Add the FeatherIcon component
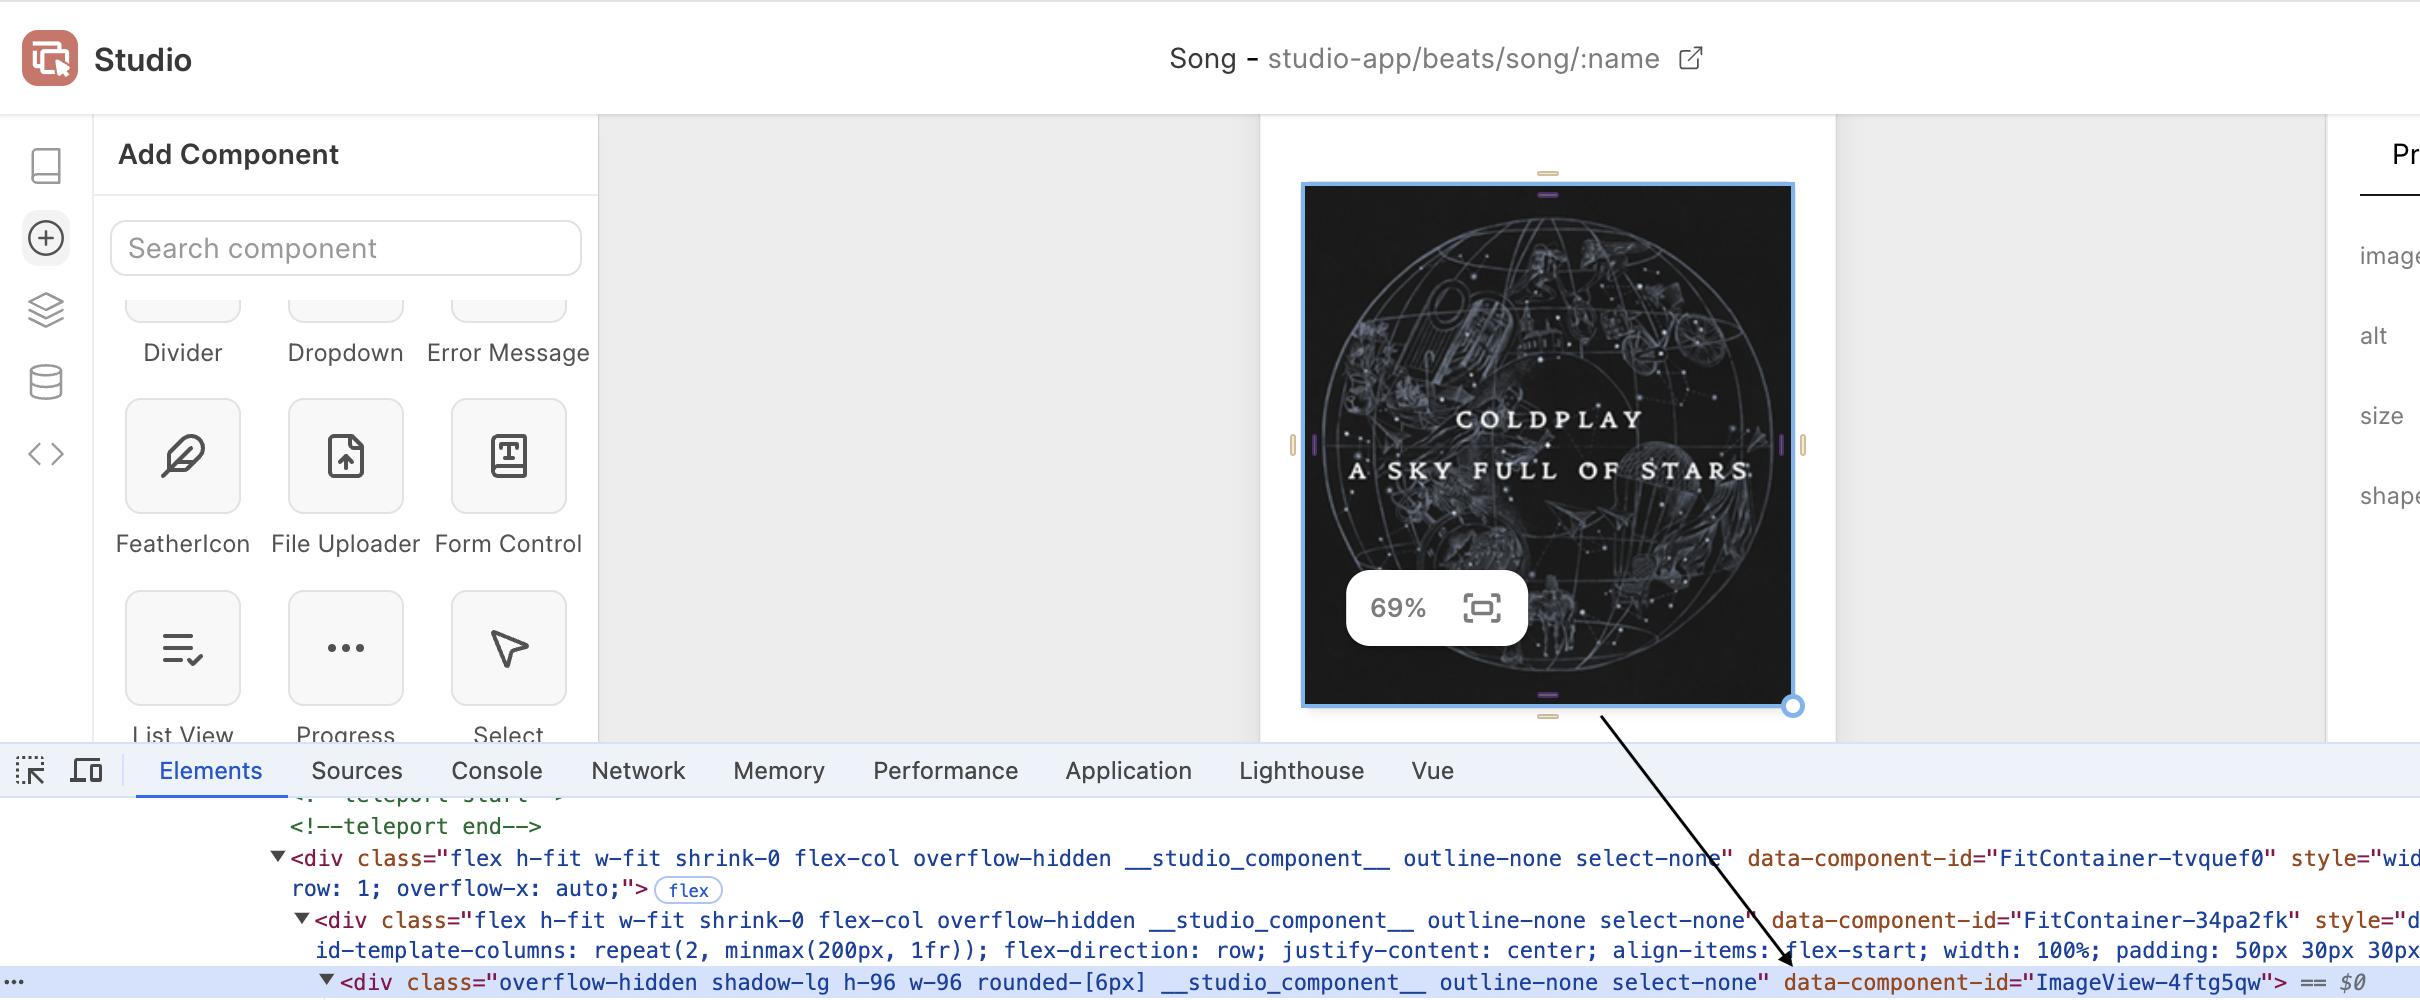This screenshot has height=1000, width=2420. point(183,456)
